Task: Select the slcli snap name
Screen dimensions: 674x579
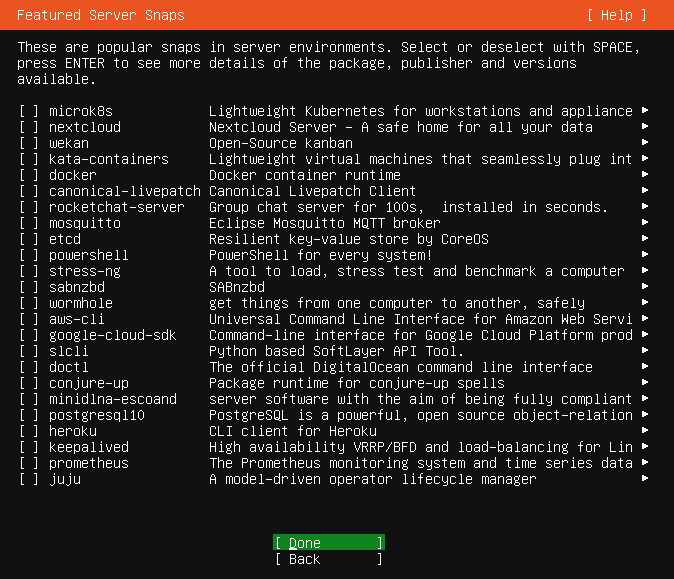Action: coord(69,351)
